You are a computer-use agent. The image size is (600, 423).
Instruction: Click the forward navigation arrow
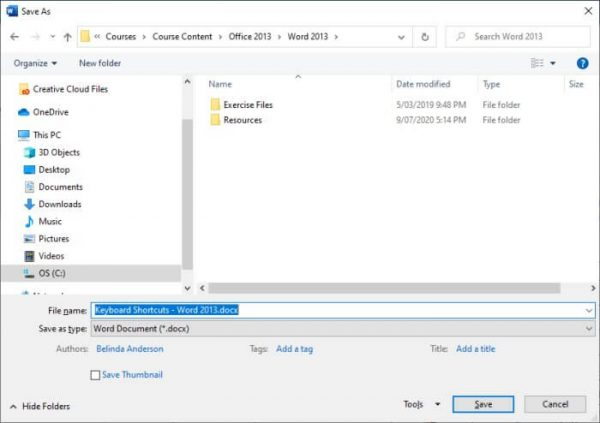point(35,37)
